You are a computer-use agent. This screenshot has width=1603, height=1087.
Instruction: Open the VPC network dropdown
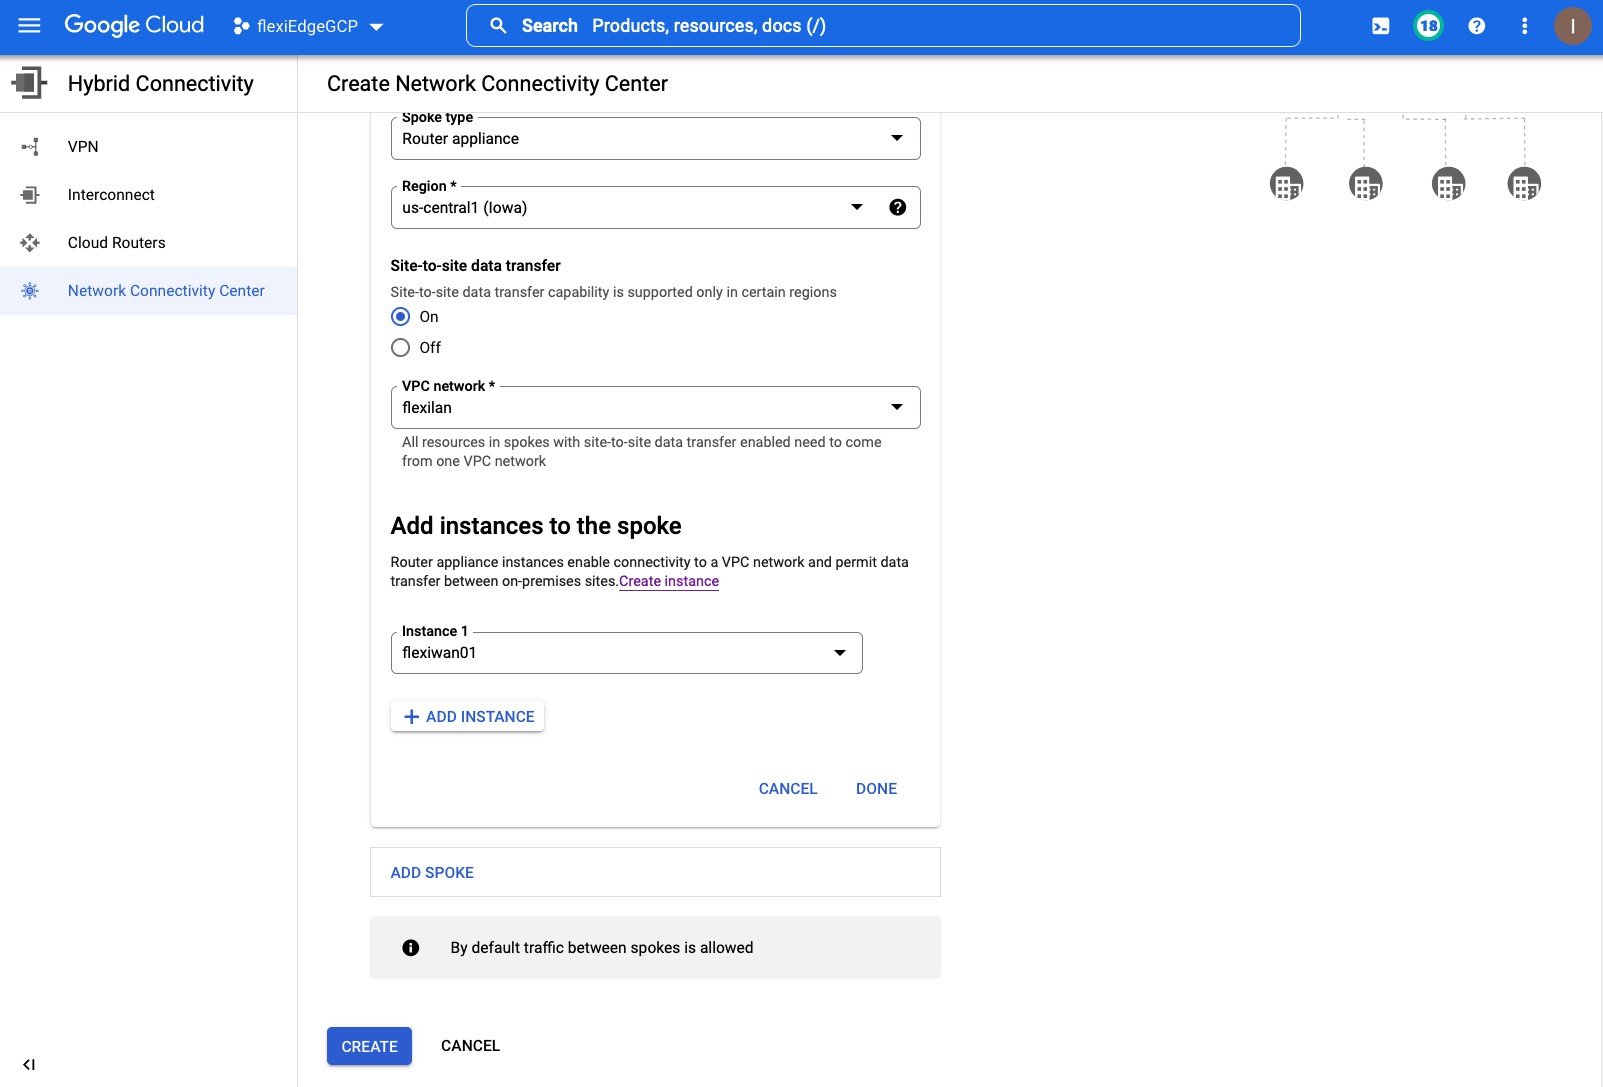655,408
